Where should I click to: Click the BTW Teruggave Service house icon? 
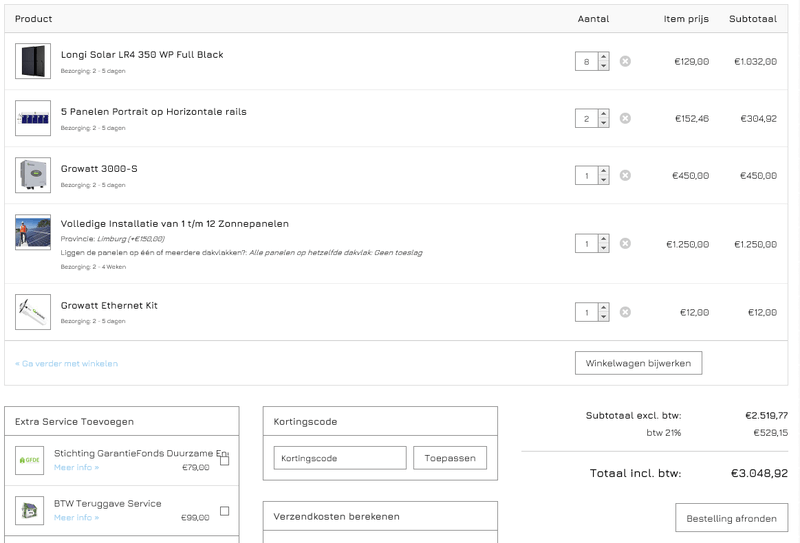(30, 510)
